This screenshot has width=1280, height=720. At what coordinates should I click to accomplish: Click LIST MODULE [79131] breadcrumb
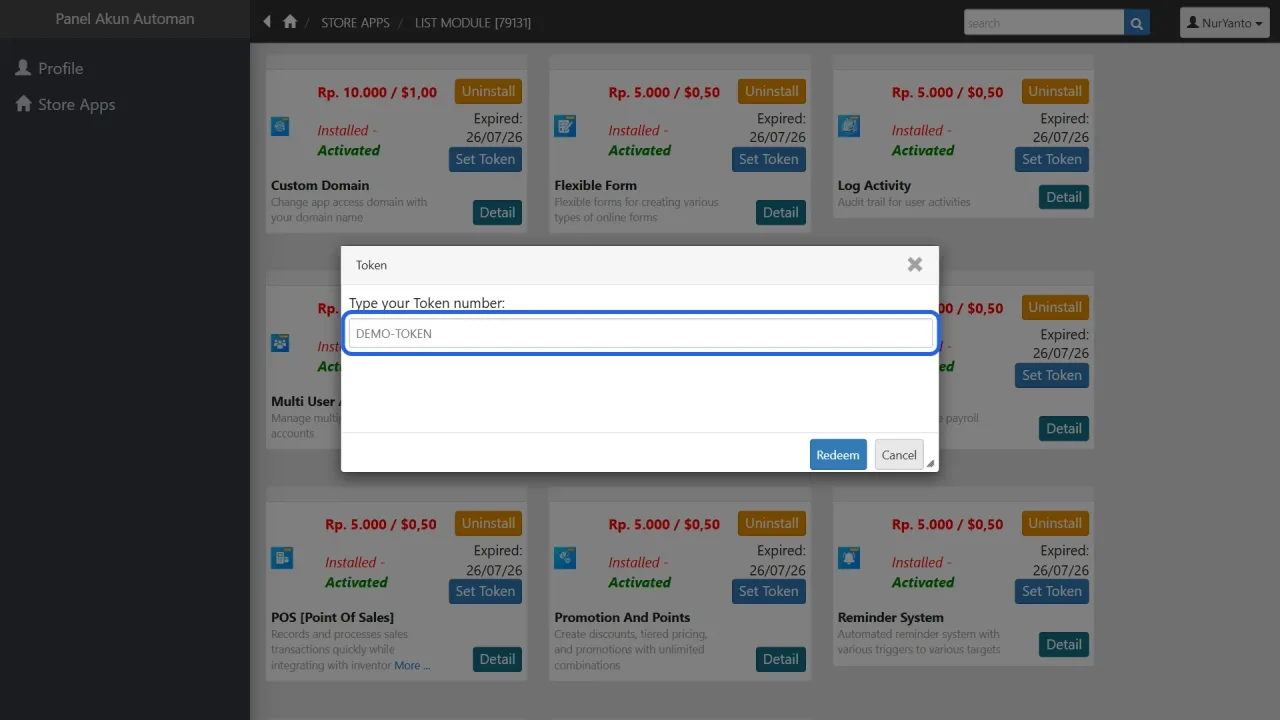tap(473, 23)
